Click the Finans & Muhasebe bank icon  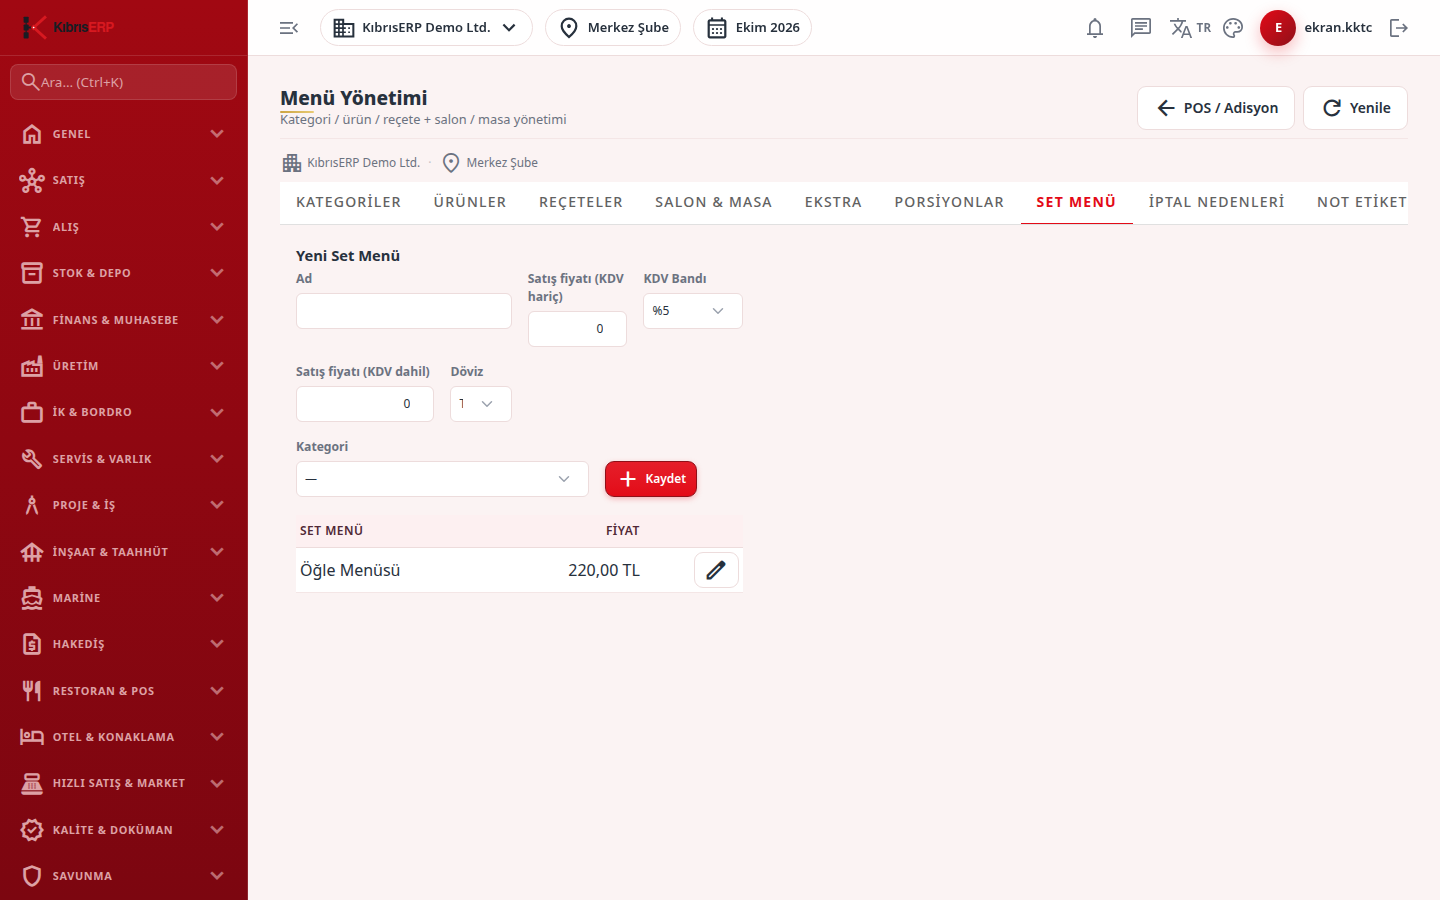click(x=32, y=320)
